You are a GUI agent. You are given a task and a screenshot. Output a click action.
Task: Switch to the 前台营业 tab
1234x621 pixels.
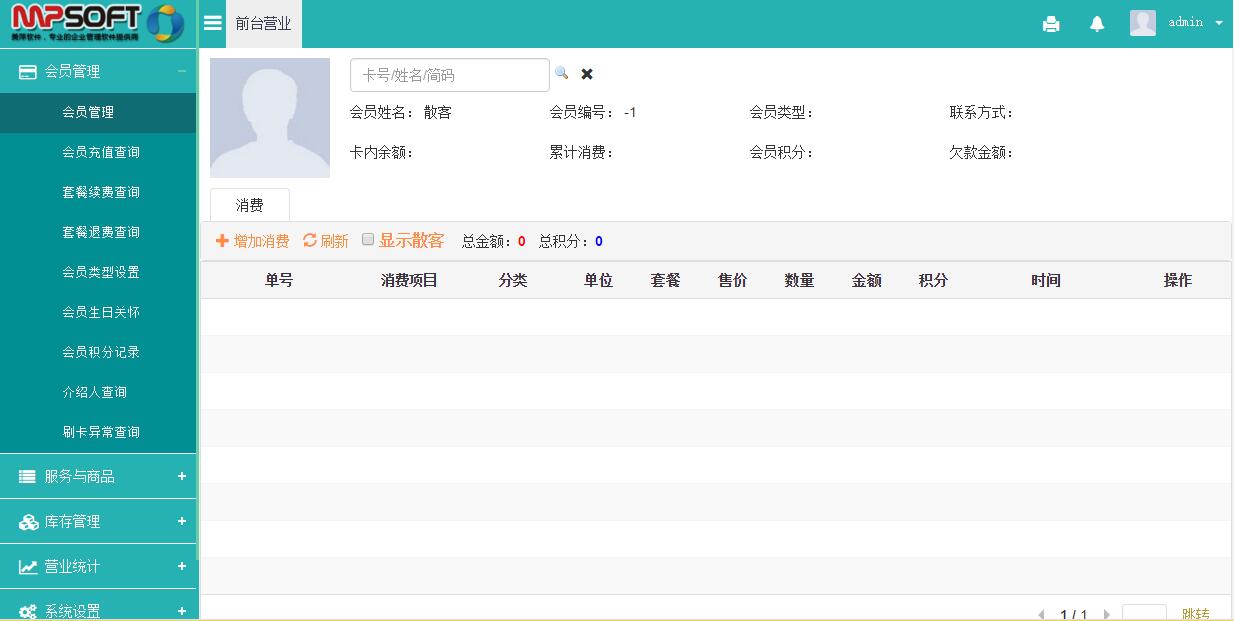click(x=263, y=24)
